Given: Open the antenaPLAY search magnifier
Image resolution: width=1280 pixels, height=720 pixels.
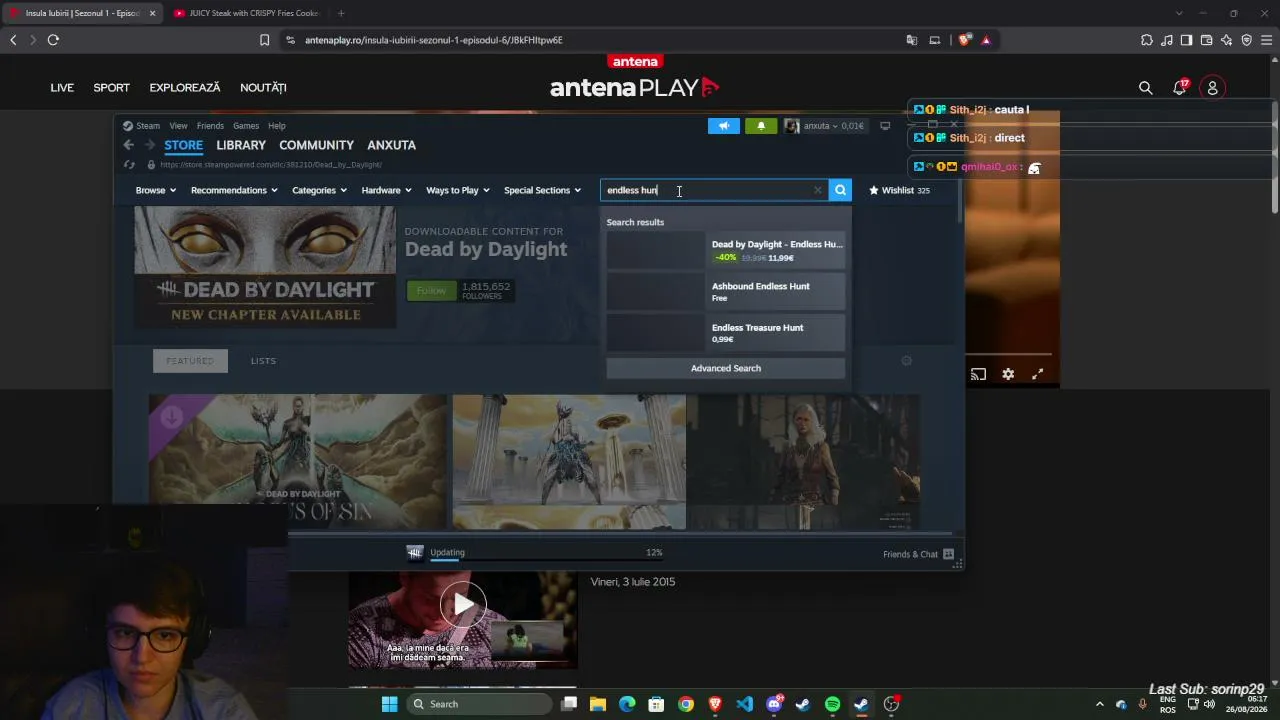Looking at the screenshot, I should click(x=1146, y=88).
